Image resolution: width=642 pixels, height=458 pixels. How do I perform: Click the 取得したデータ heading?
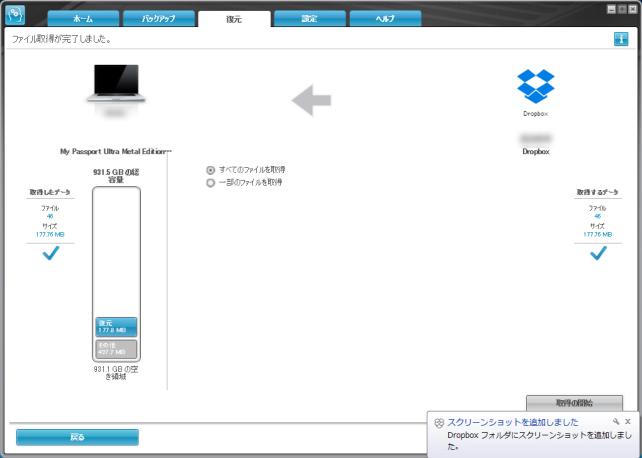click(x=50, y=192)
